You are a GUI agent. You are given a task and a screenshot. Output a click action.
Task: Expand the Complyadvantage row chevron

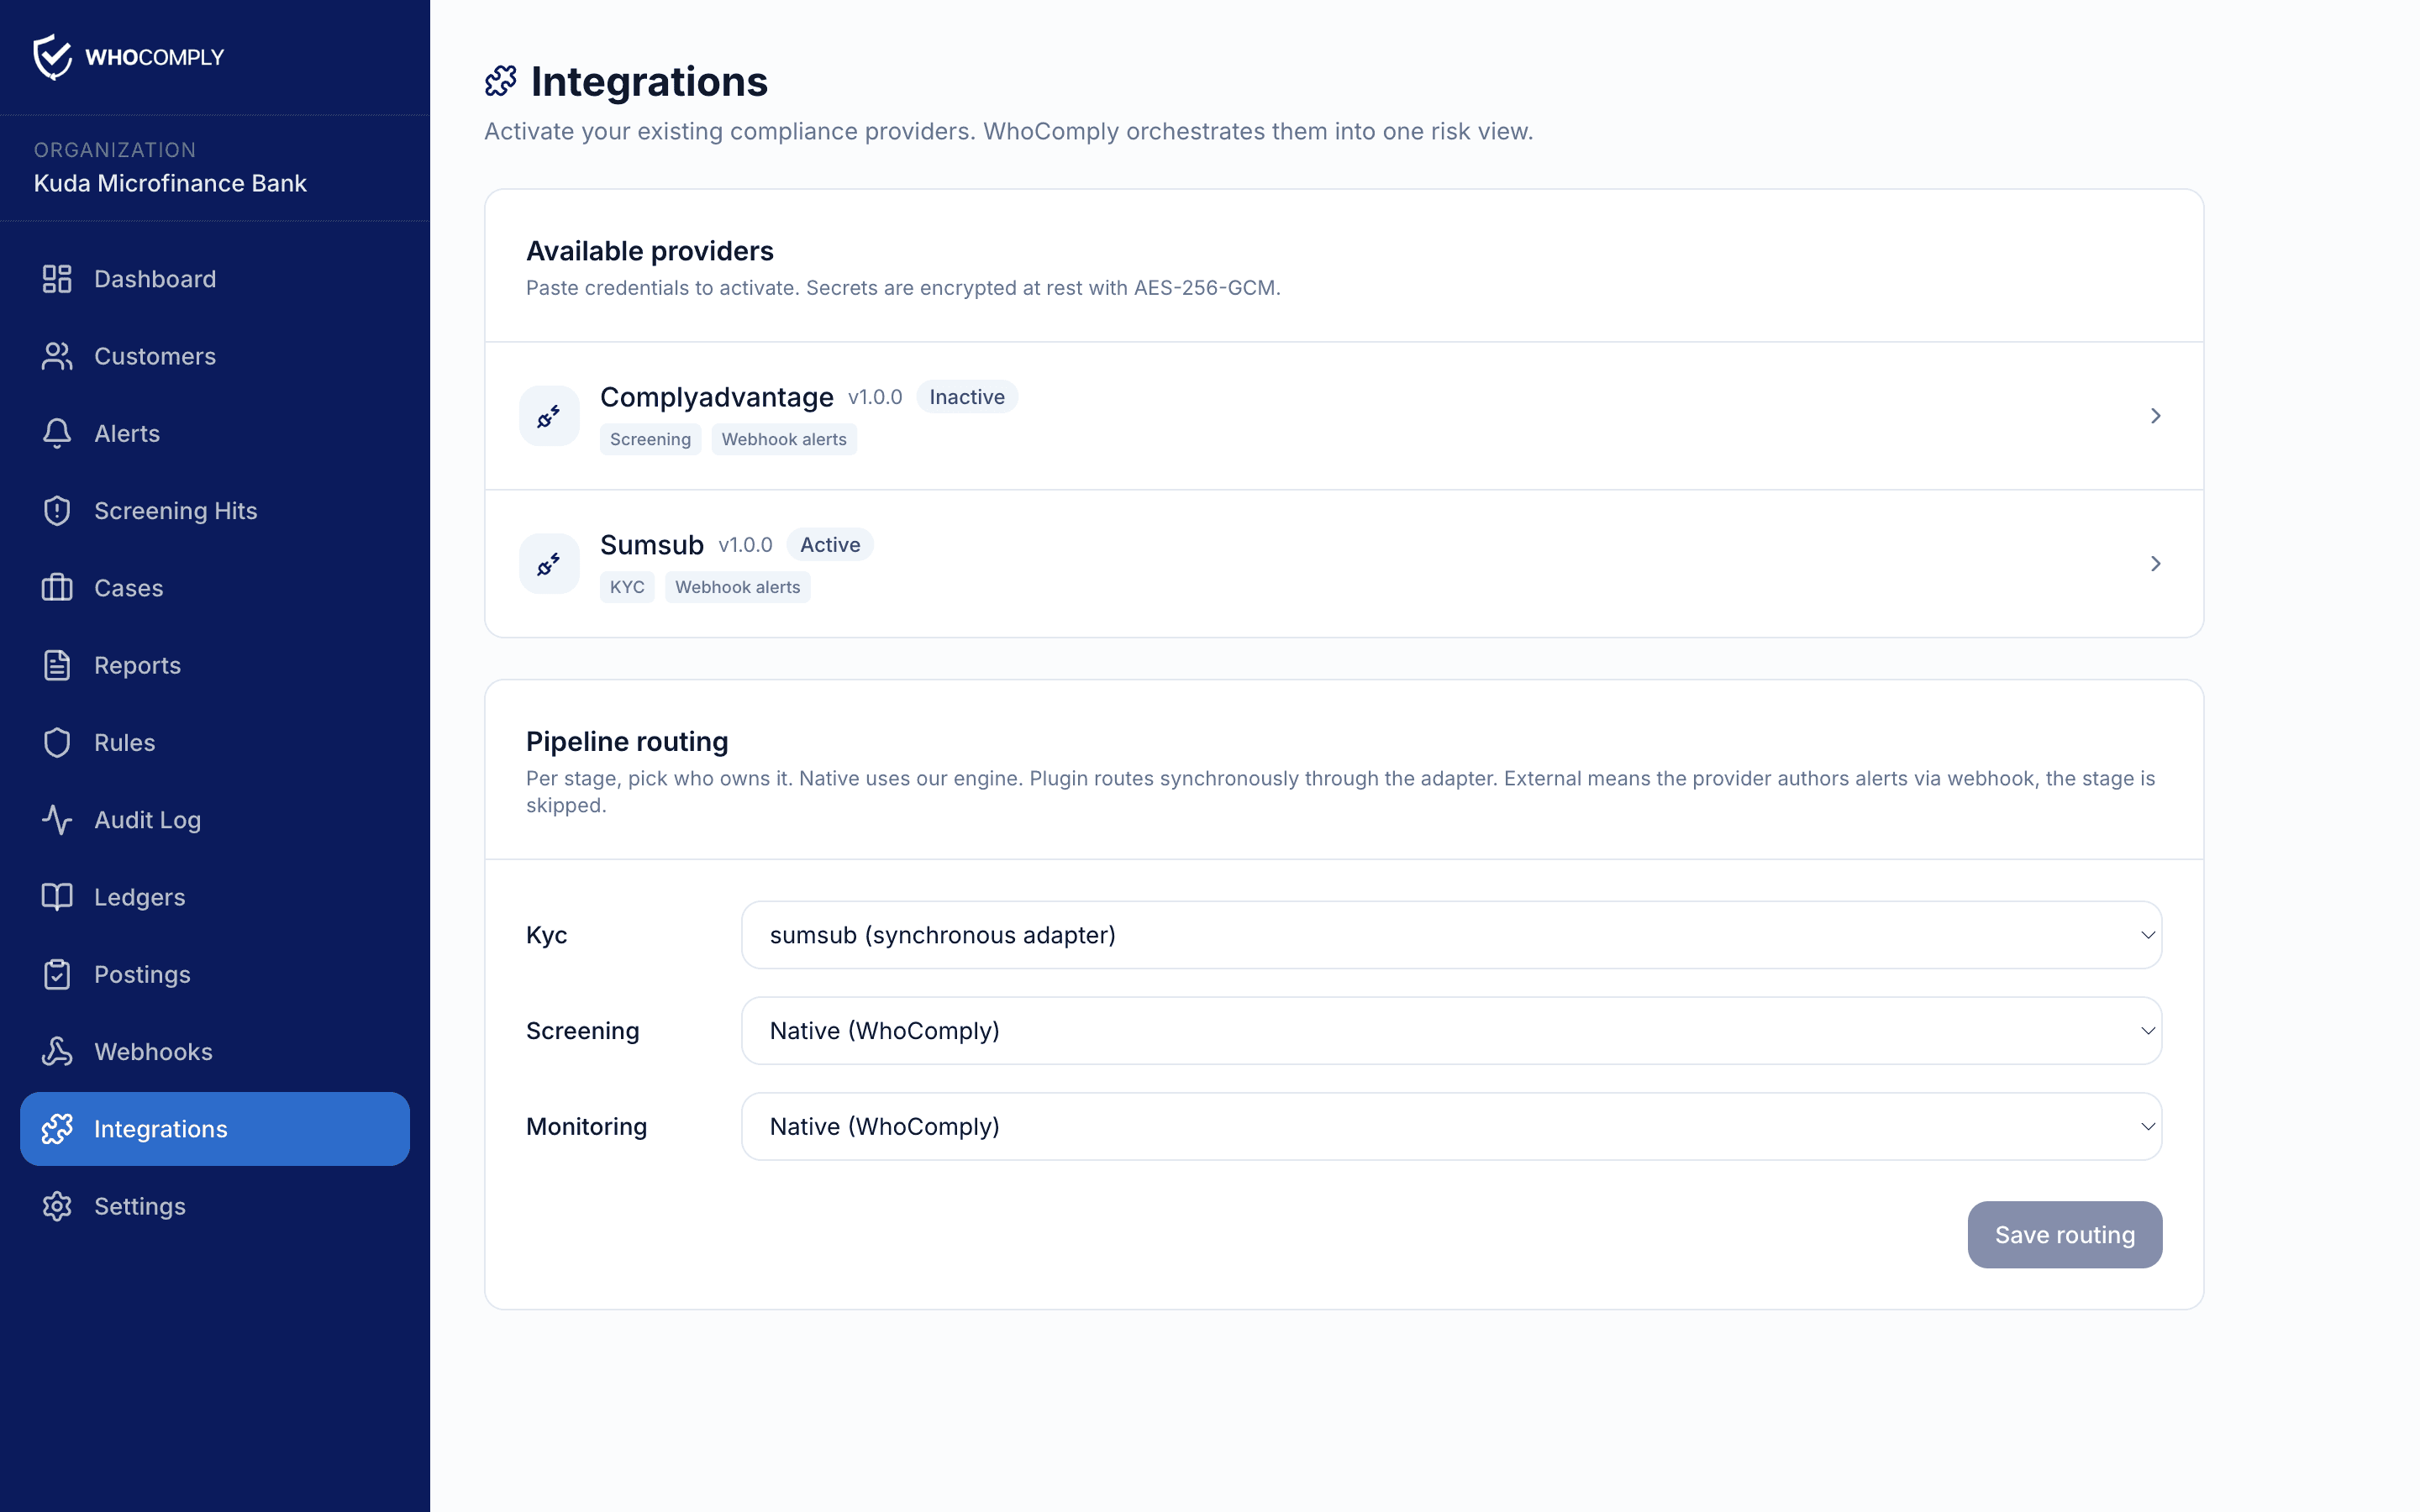click(x=2156, y=416)
